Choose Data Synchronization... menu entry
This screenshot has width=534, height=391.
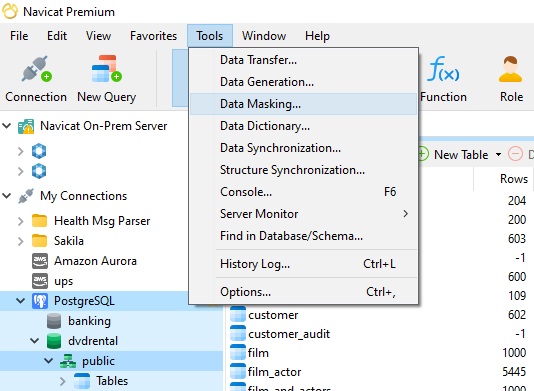303,148
